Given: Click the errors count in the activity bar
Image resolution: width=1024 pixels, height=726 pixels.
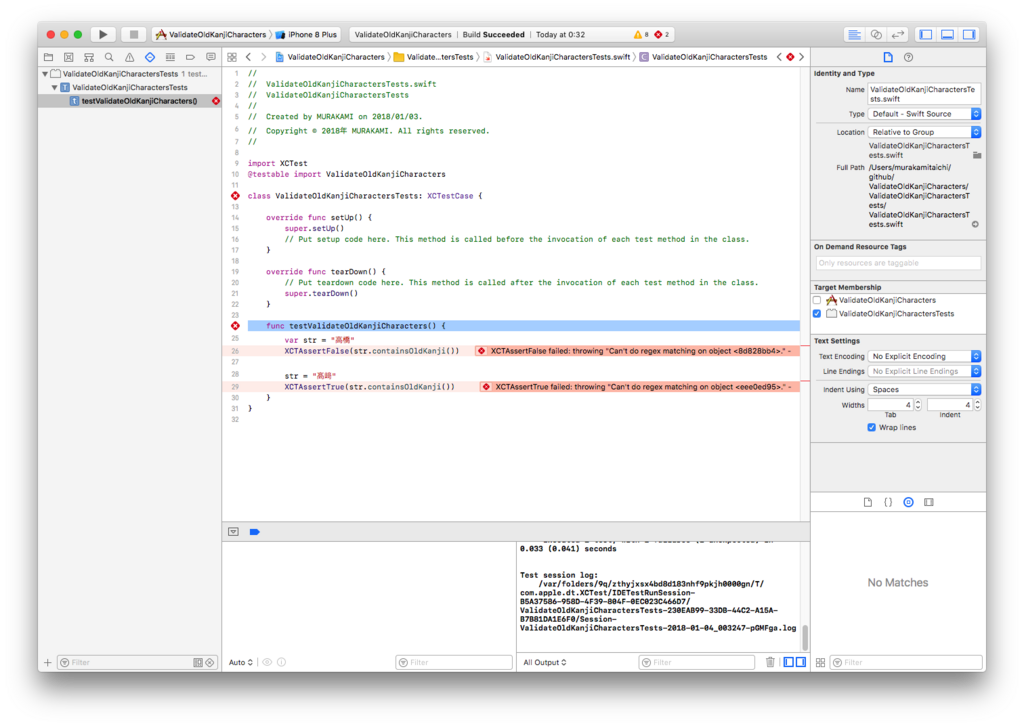Looking at the screenshot, I should click(662, 35).
